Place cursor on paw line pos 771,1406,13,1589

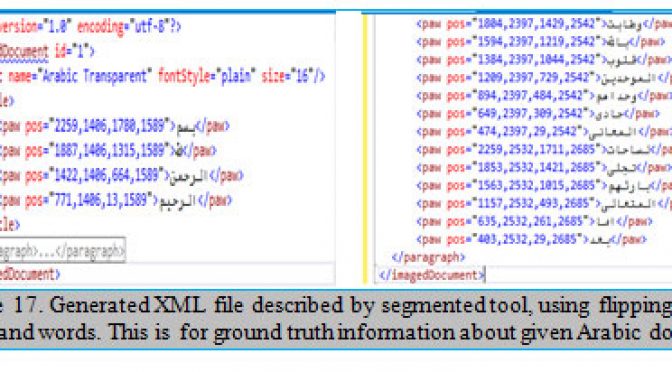116,200
